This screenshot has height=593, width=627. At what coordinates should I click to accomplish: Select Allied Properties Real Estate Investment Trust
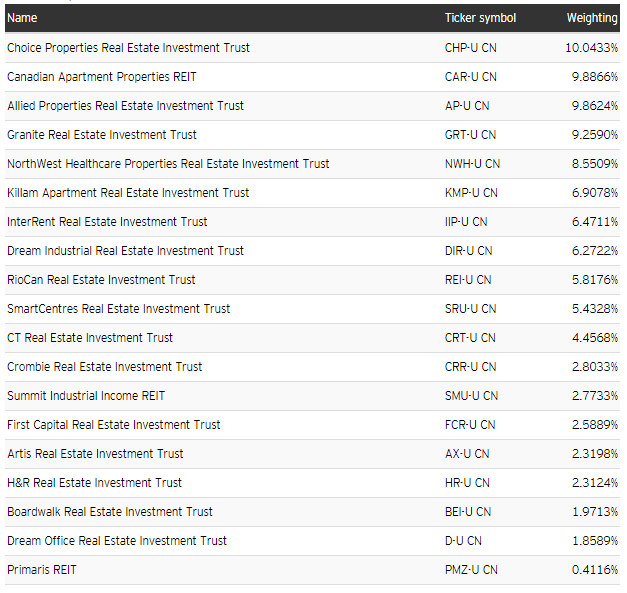125,106
